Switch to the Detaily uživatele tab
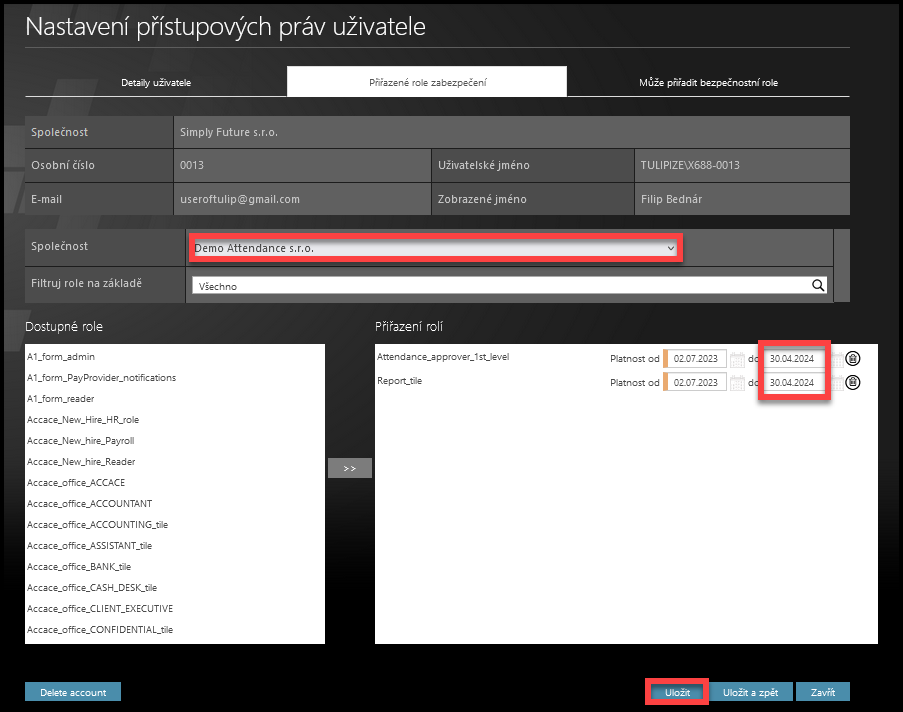This screenshot has width=903, height=712. pos(156,82)
